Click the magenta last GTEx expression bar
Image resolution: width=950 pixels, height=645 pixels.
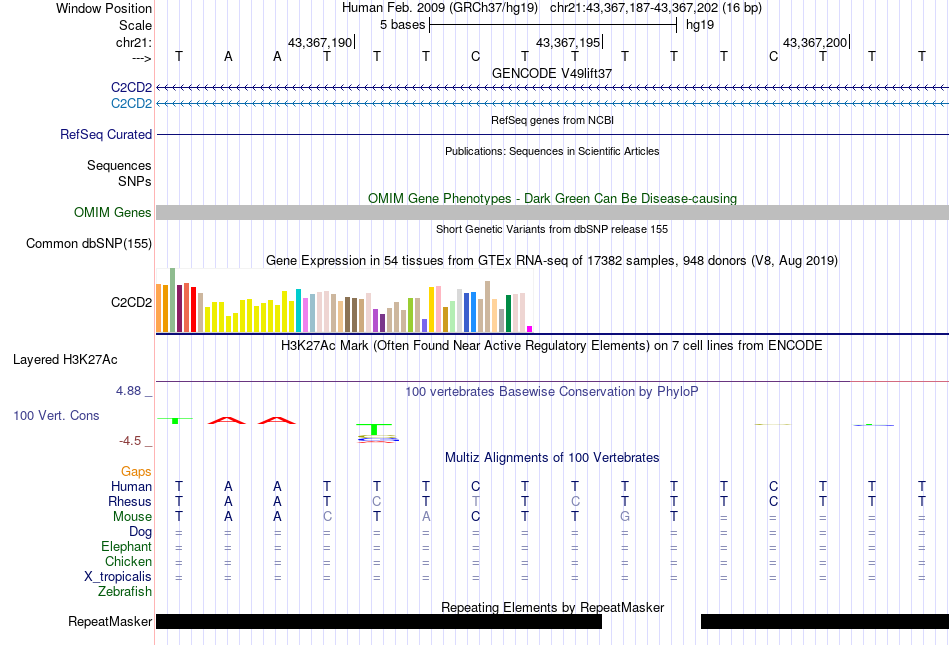point(530,329)
